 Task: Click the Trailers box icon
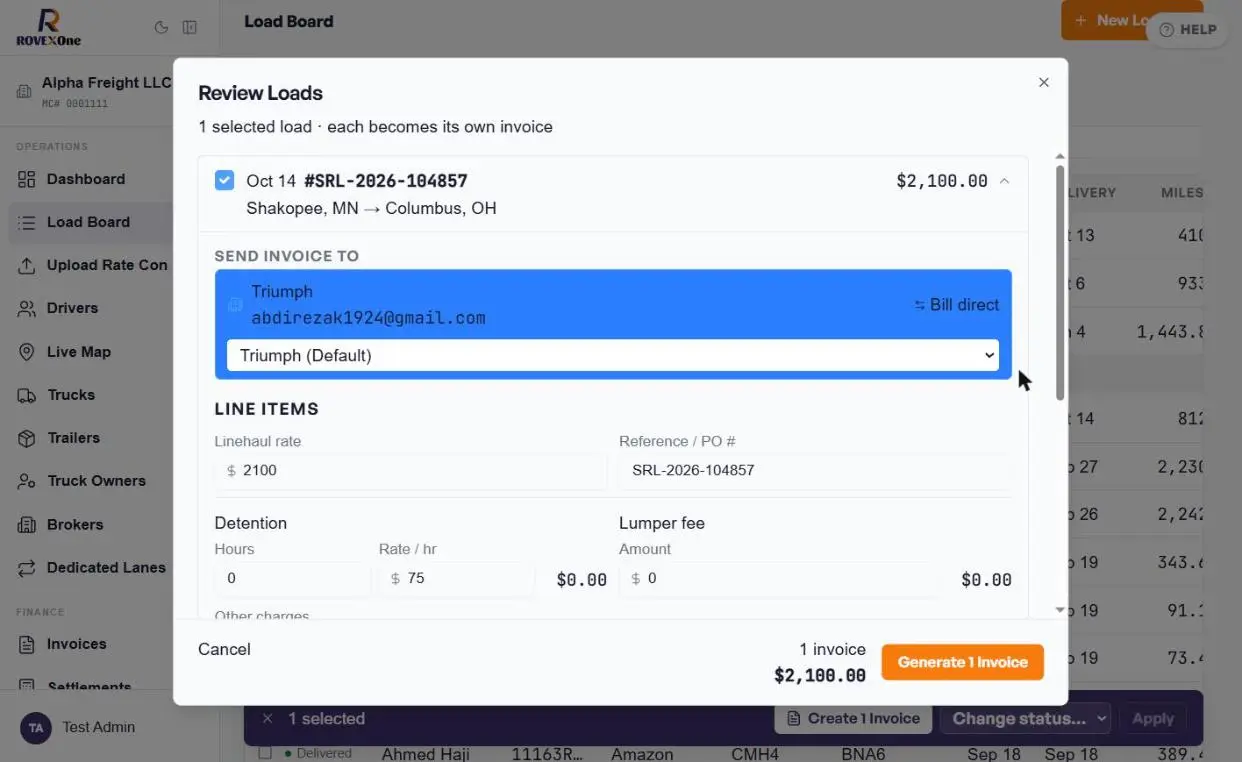[x=27, y=438]
